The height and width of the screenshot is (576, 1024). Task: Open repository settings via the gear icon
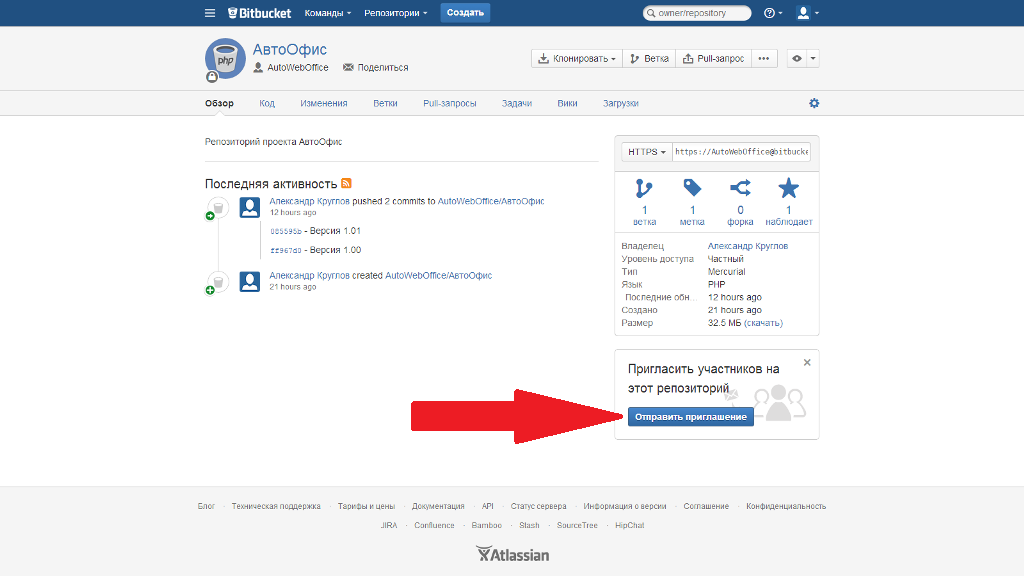click(x=814, y=102)
